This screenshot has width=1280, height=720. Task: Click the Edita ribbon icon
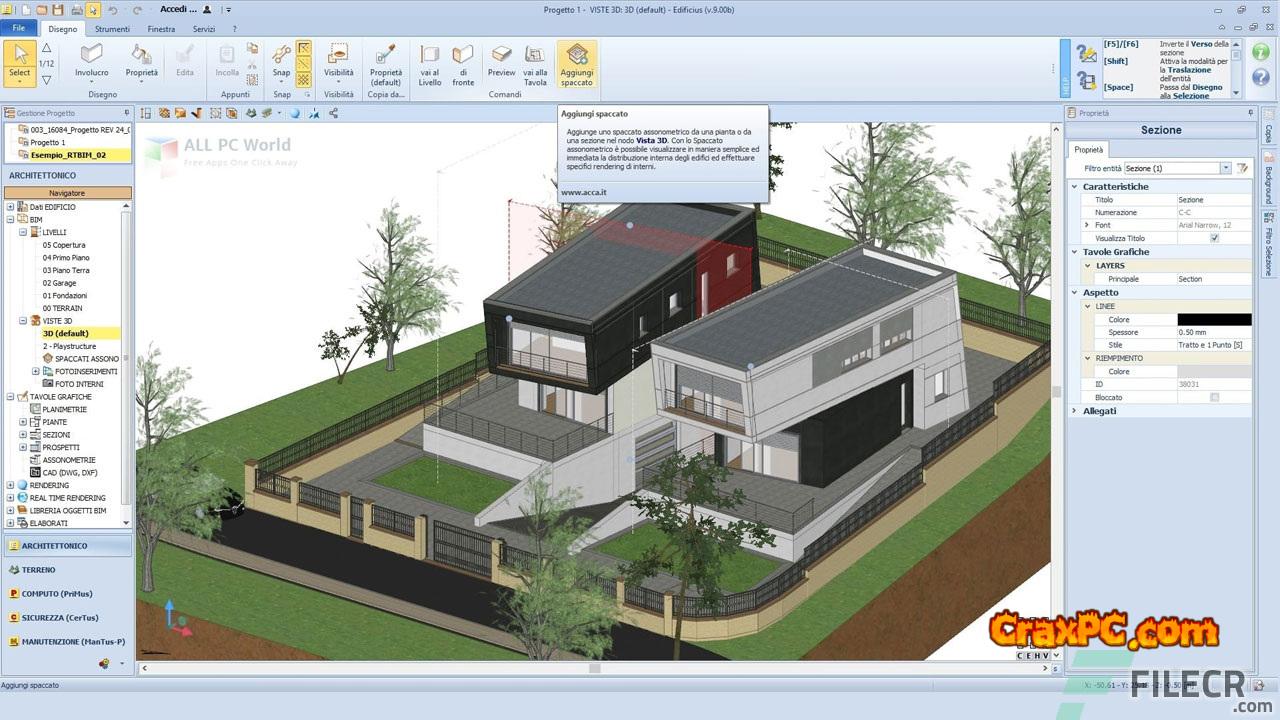pyautogui.click(x=185, y=61)
